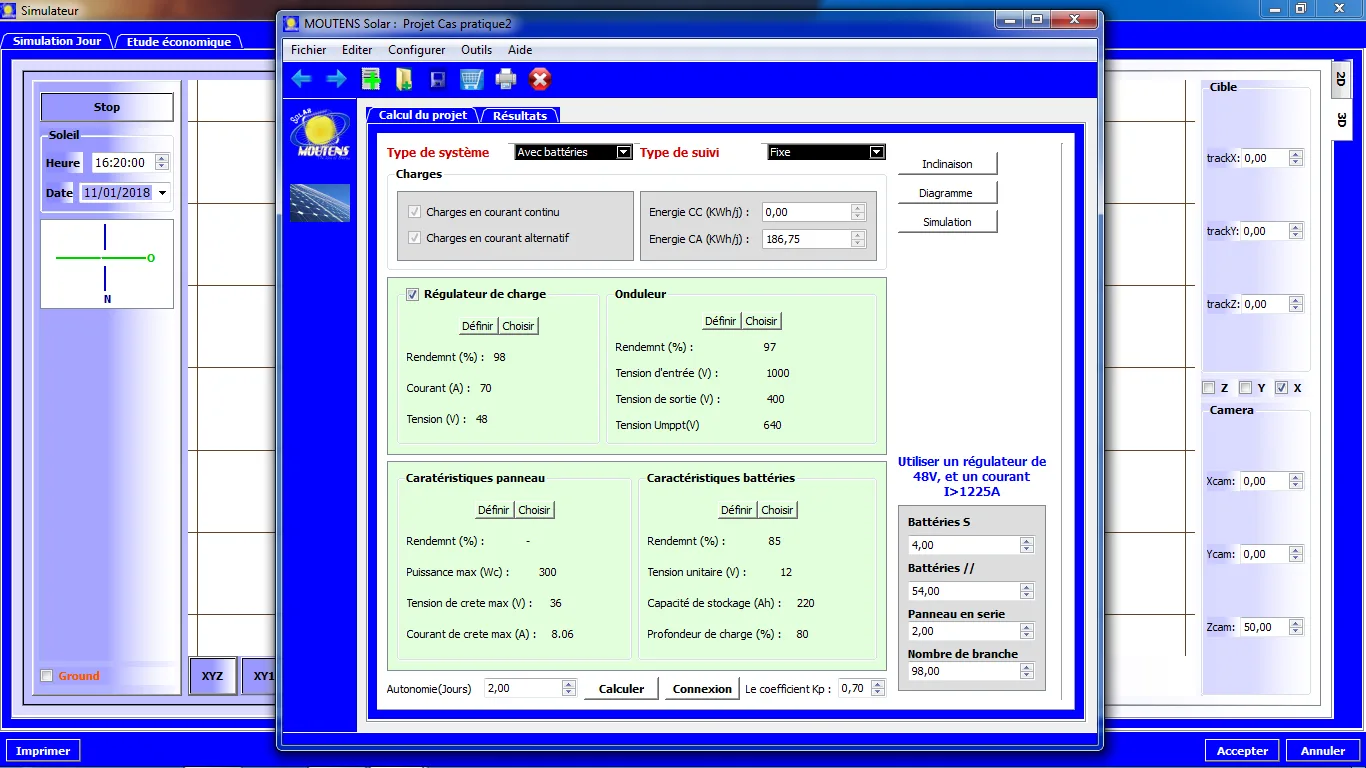The width and height of the screenshot is (1366, 768).
Task: Open the Outils menu
Action: pyautogui.click(x=477, y=49)
